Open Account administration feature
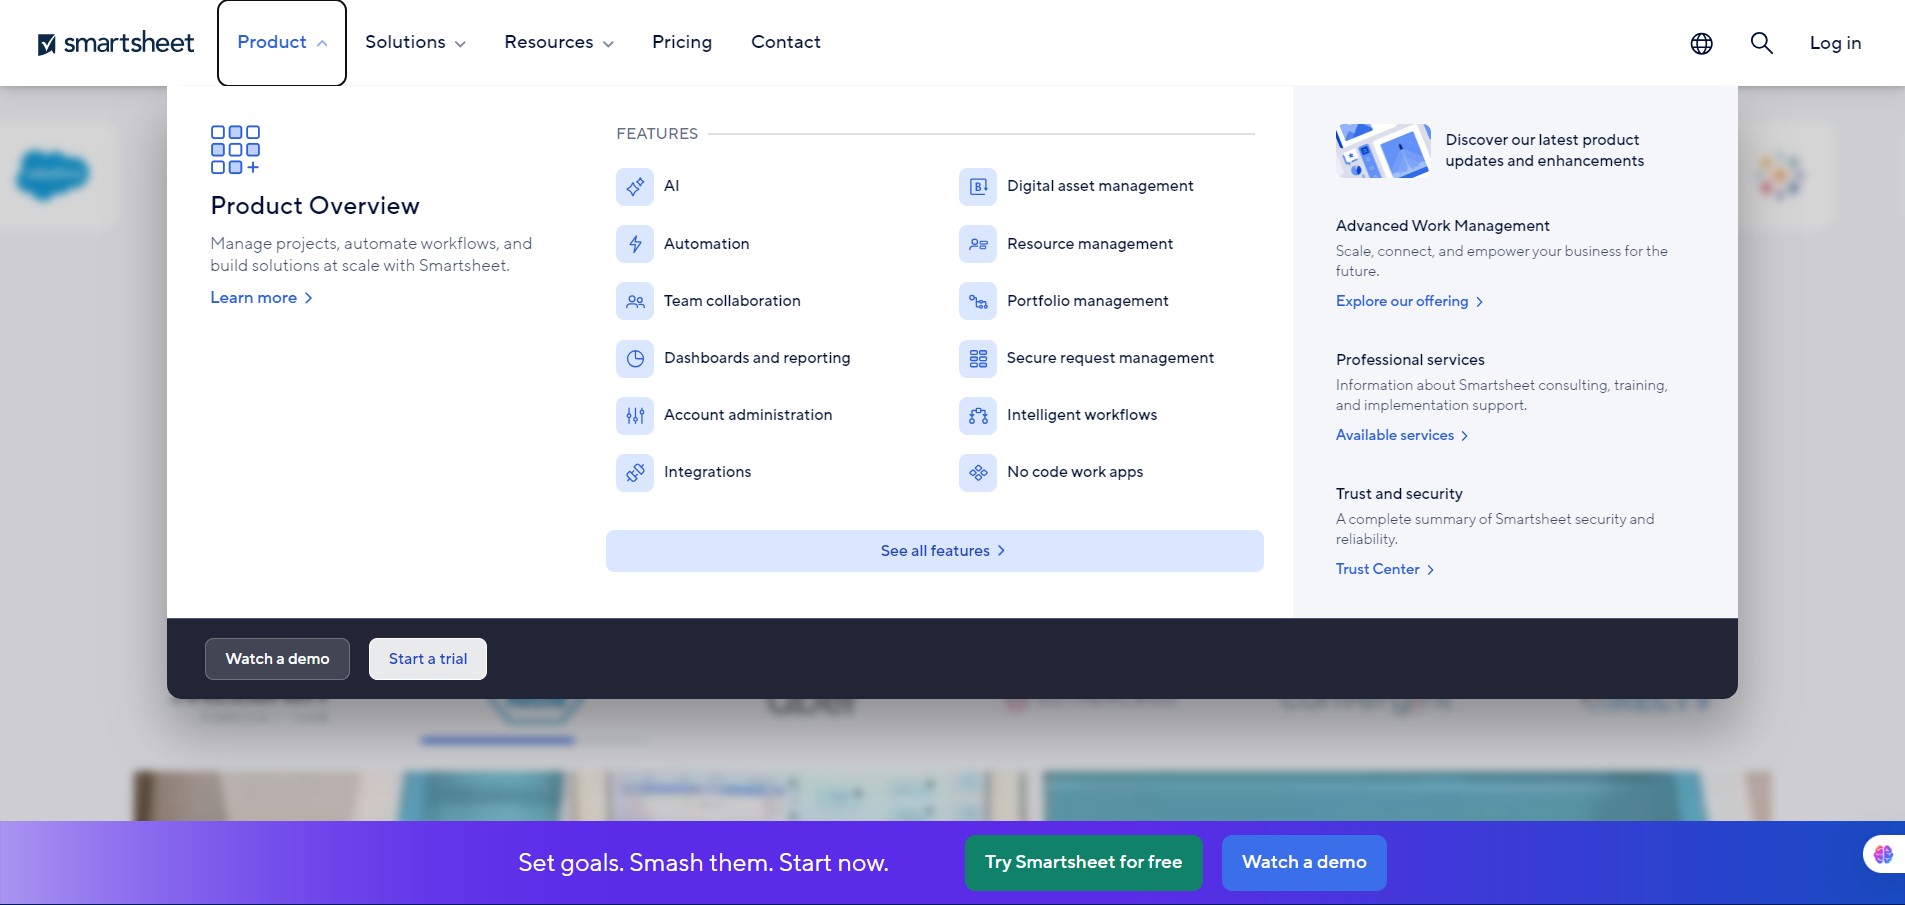 click(748, 415)
